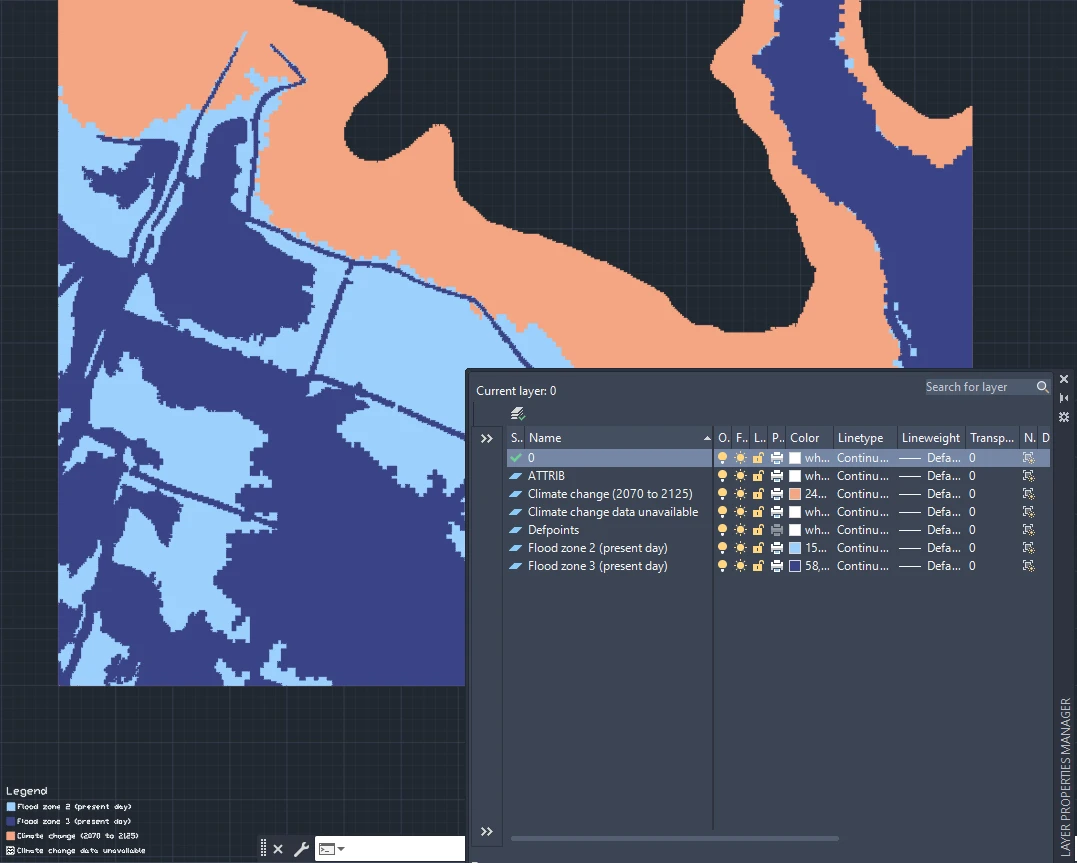
Task: Sort by Status column header
Action: [x=517, y=438]
